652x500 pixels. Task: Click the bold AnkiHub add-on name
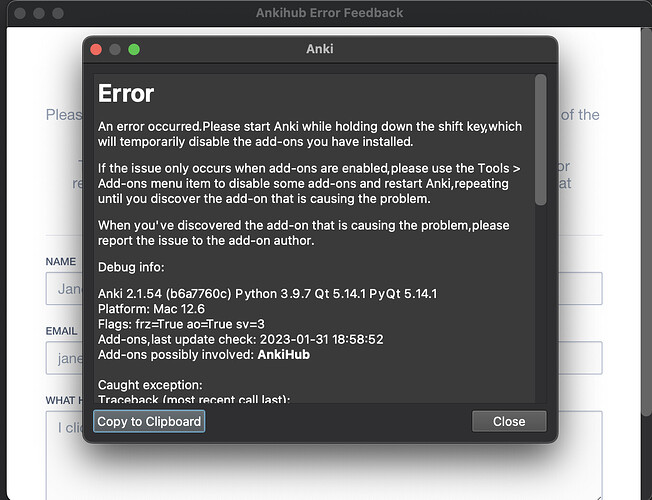tap(284, 354)
